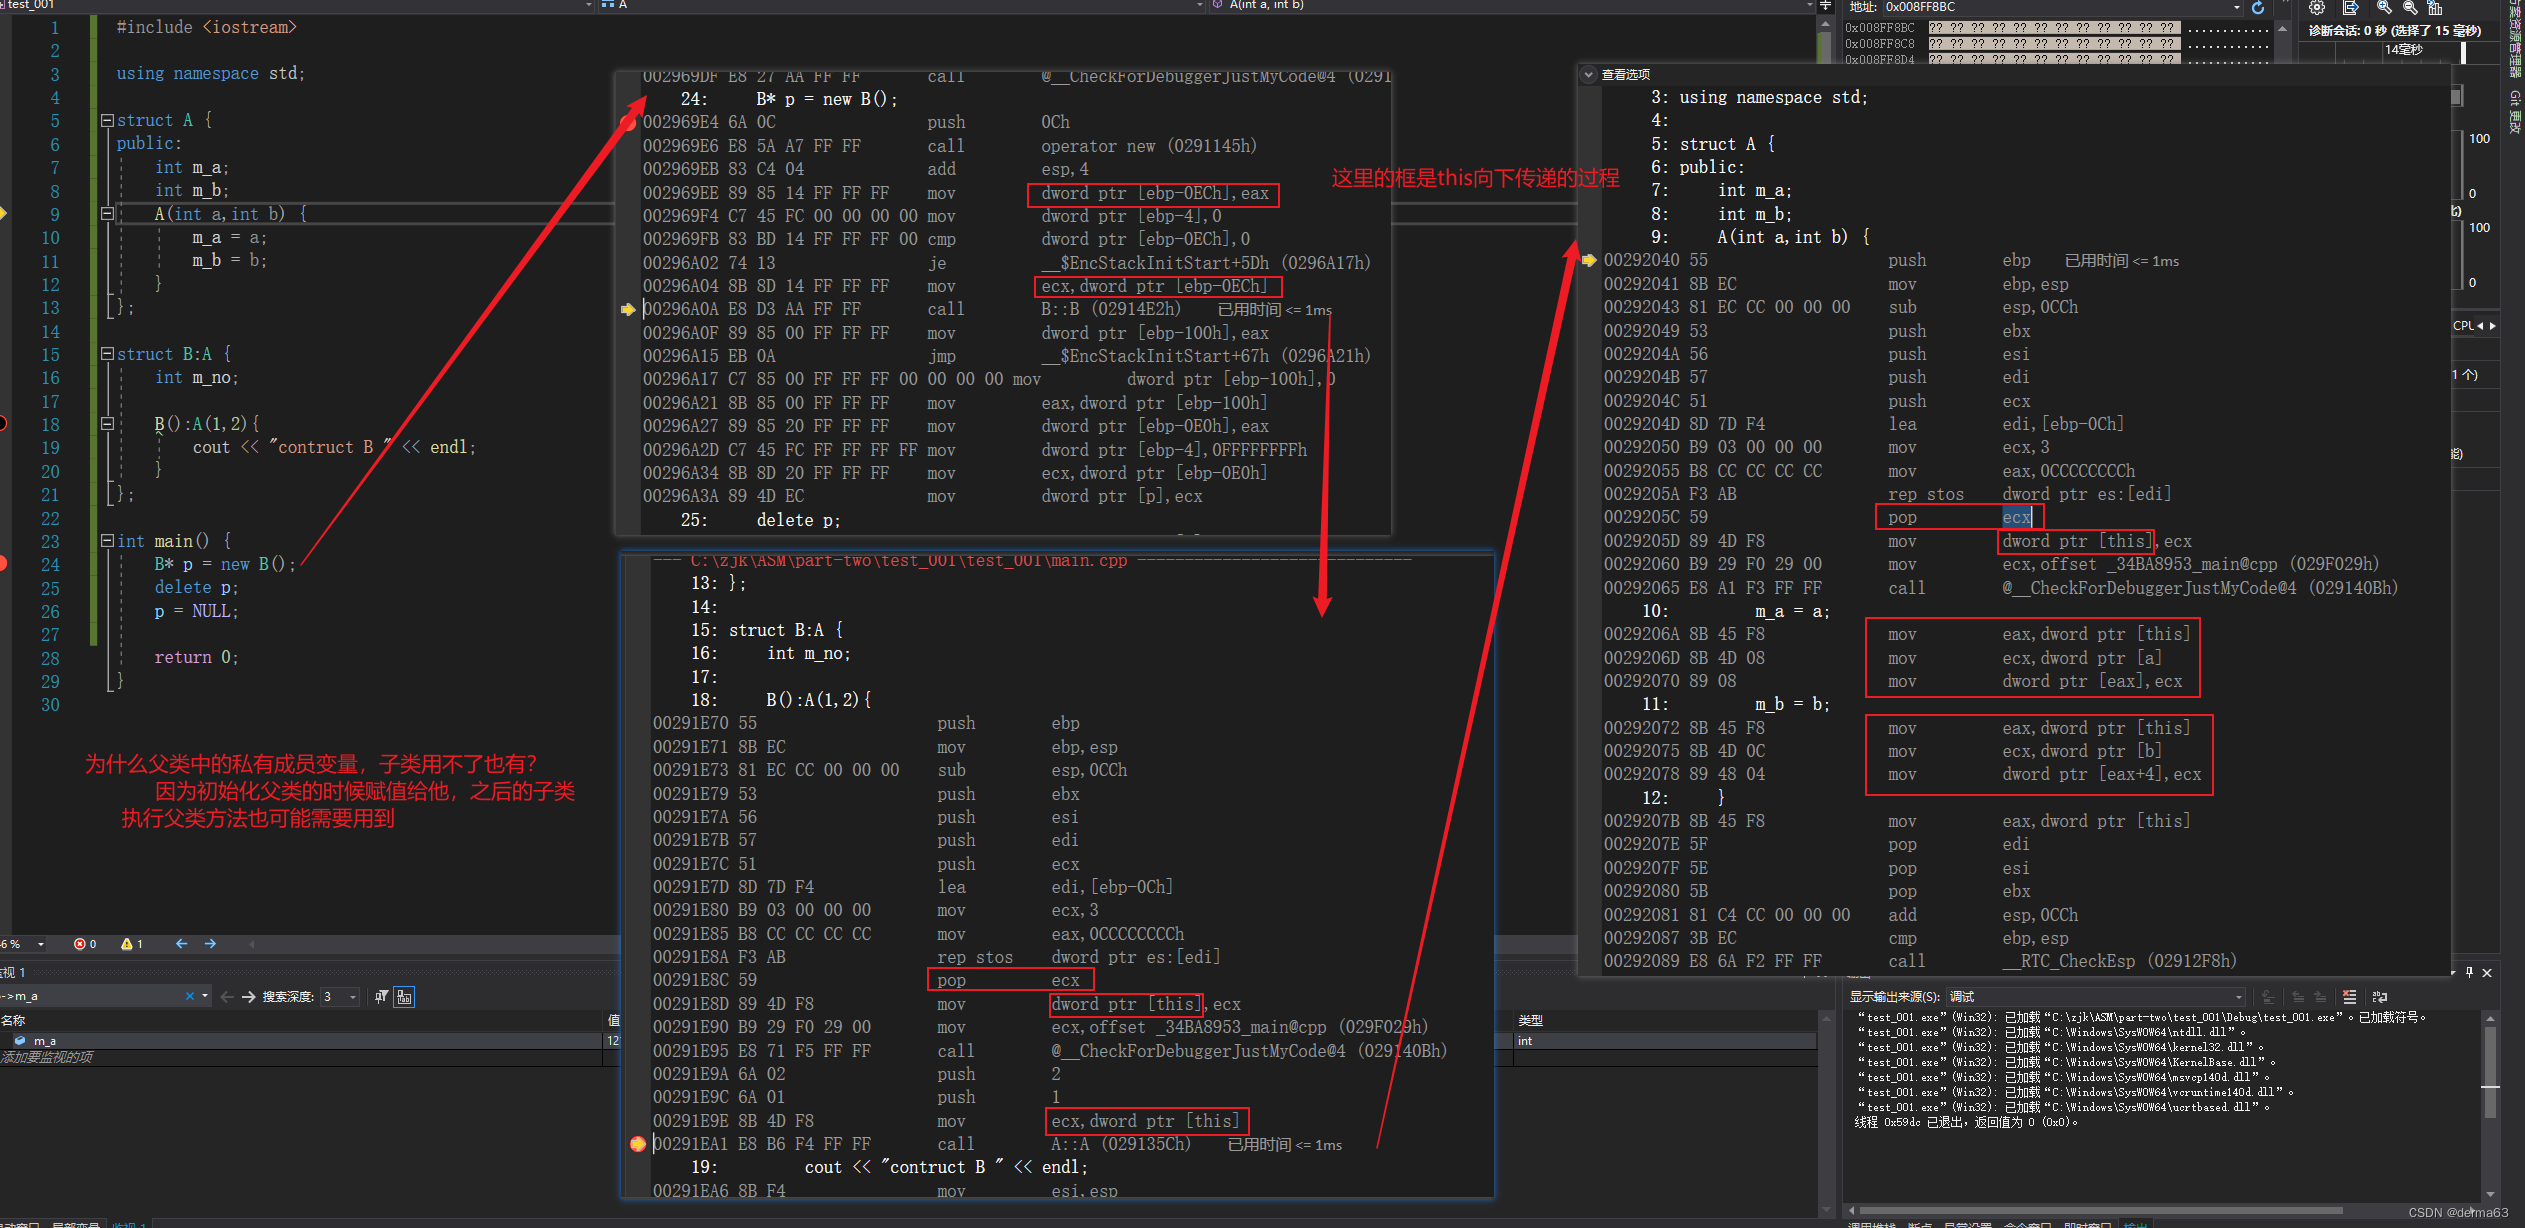
Task: Click the diagnostics zoom in magnifier
Action: click(2384, 8)
